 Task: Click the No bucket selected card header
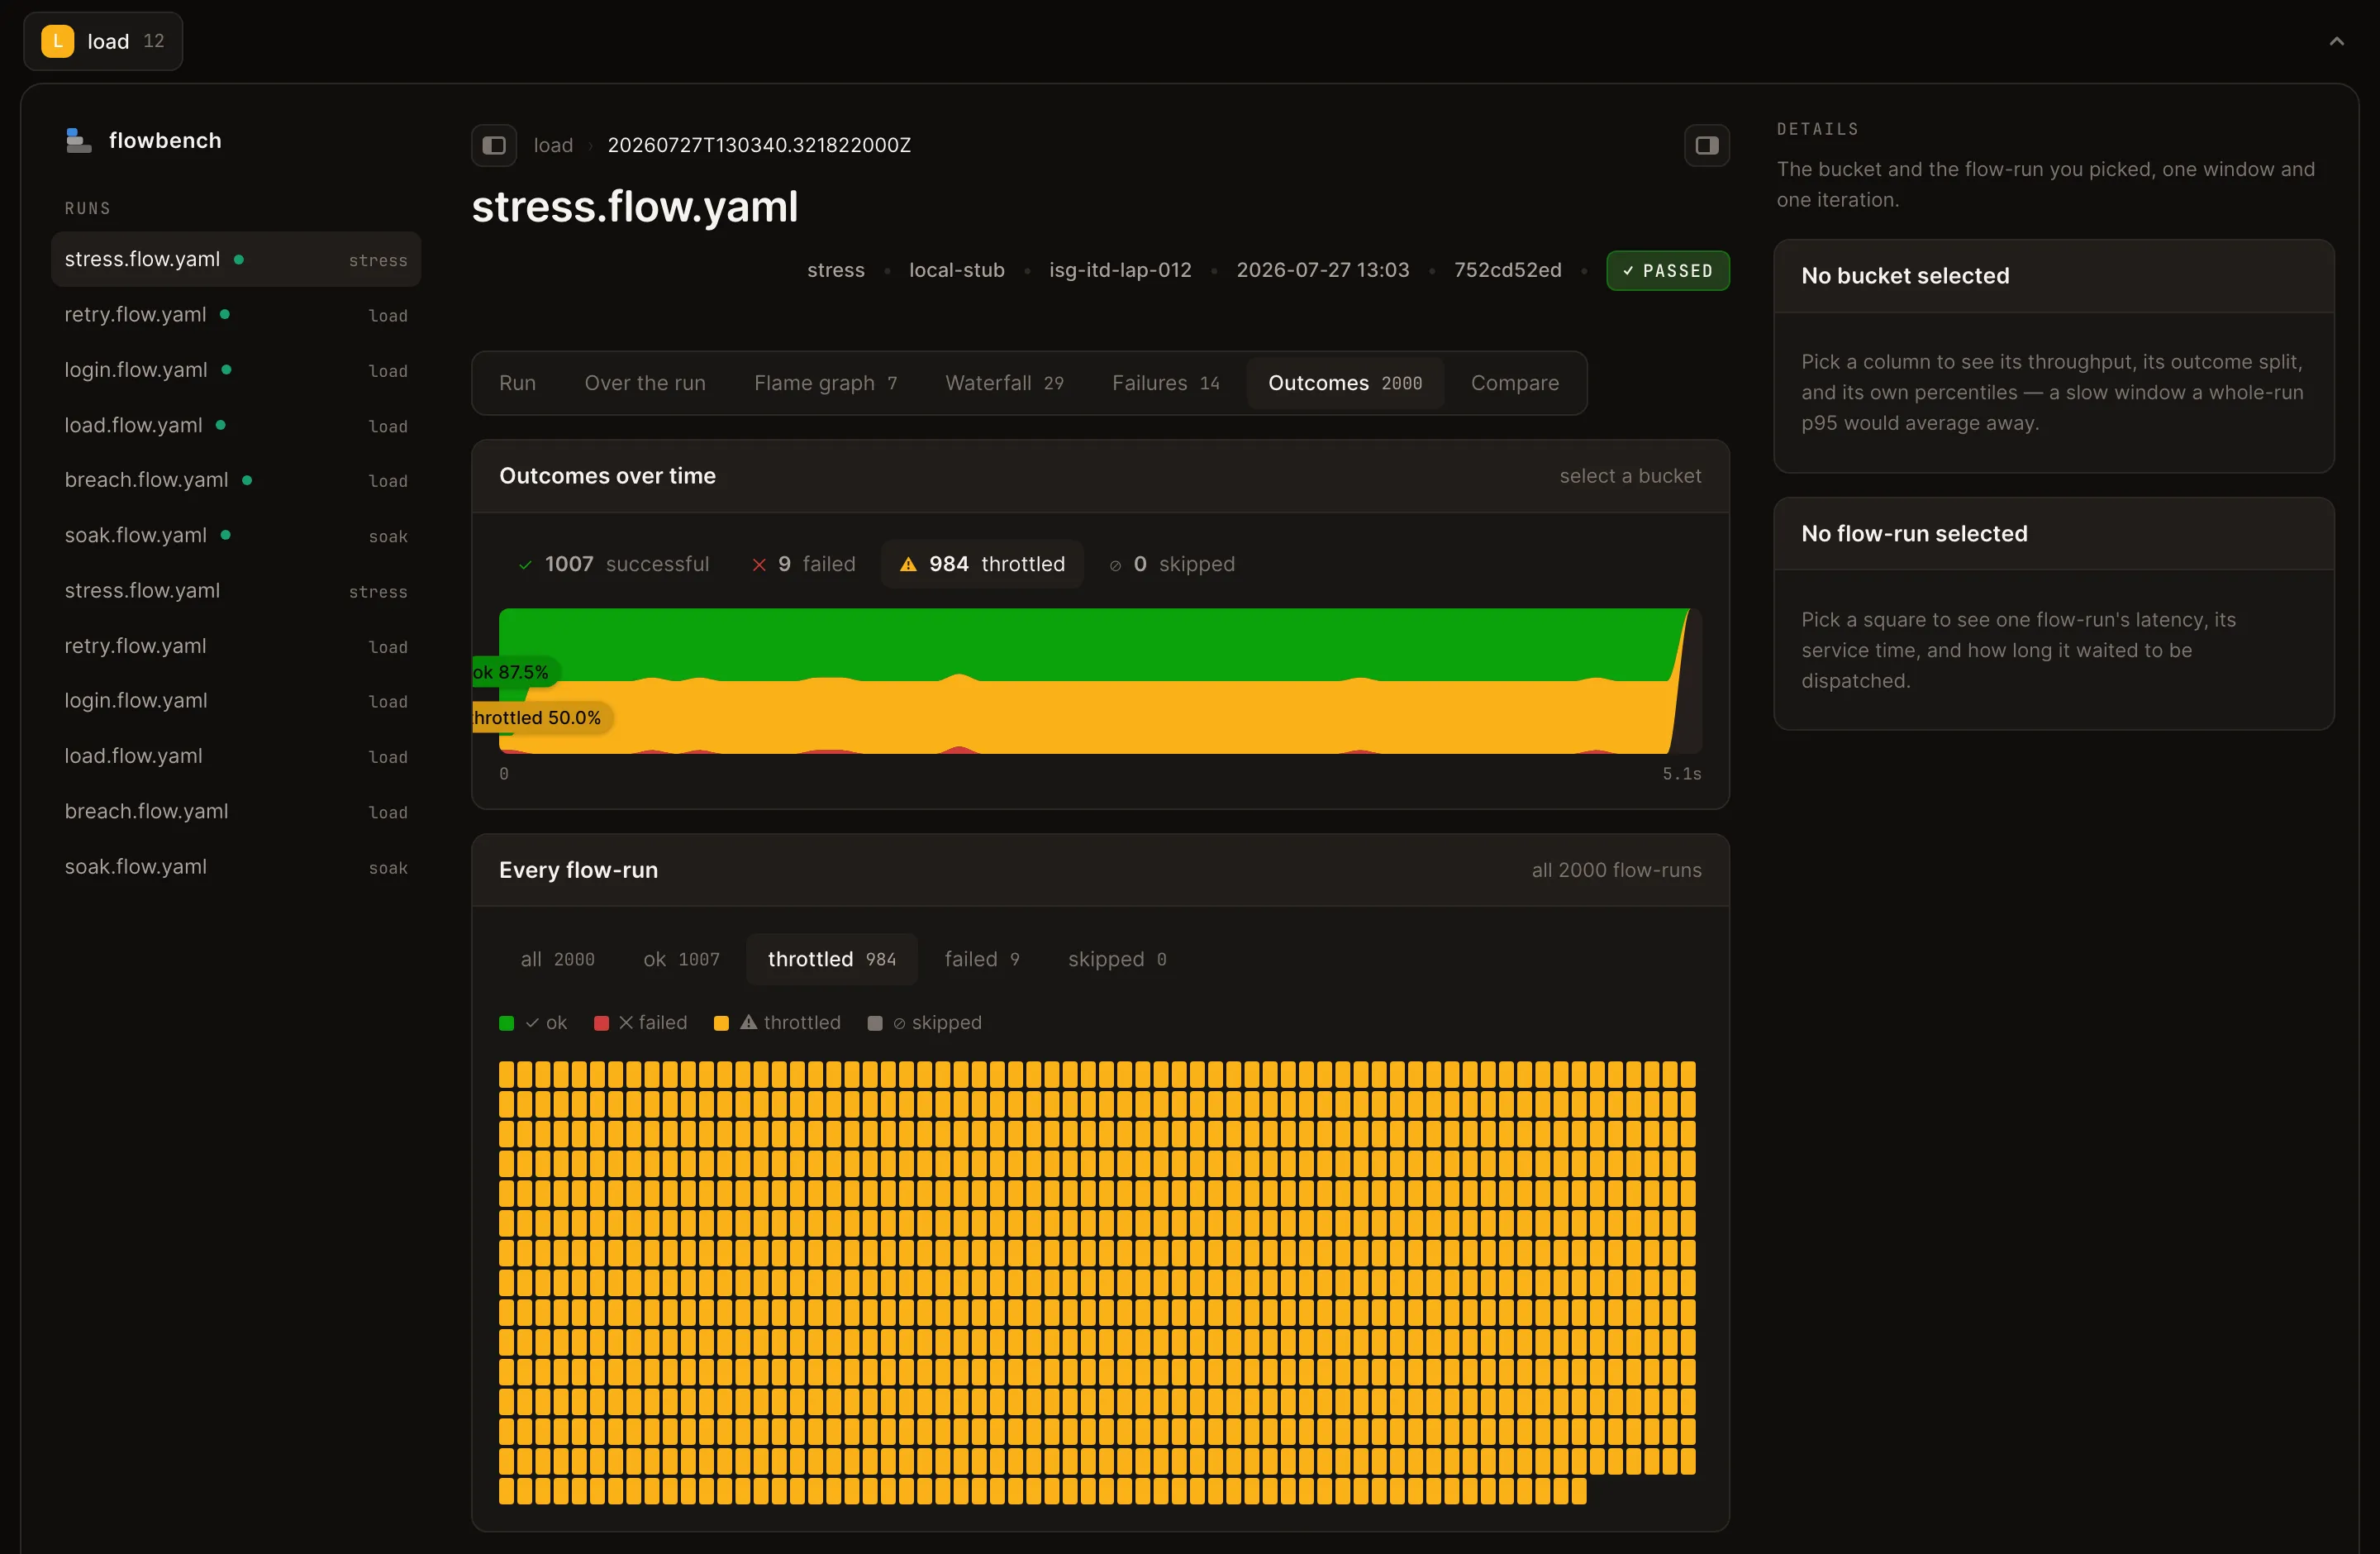tap(2054, 276)
